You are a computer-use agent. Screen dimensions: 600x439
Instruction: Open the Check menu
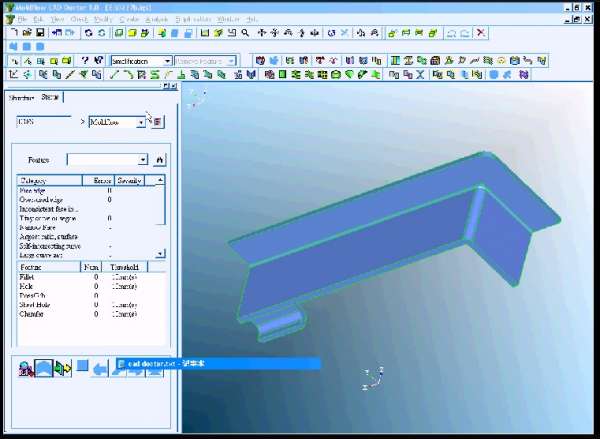79,19
